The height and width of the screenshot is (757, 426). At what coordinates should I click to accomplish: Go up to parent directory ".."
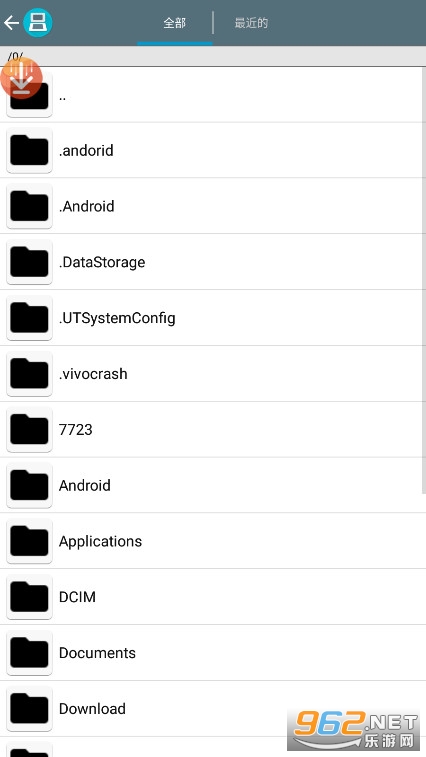213,95
